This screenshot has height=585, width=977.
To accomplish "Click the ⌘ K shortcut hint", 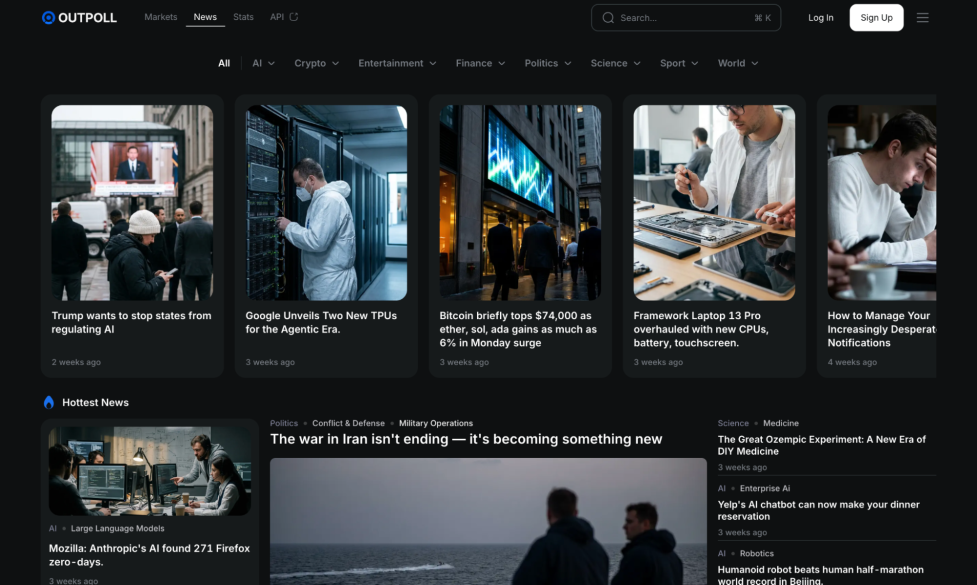I will [763, 17].
